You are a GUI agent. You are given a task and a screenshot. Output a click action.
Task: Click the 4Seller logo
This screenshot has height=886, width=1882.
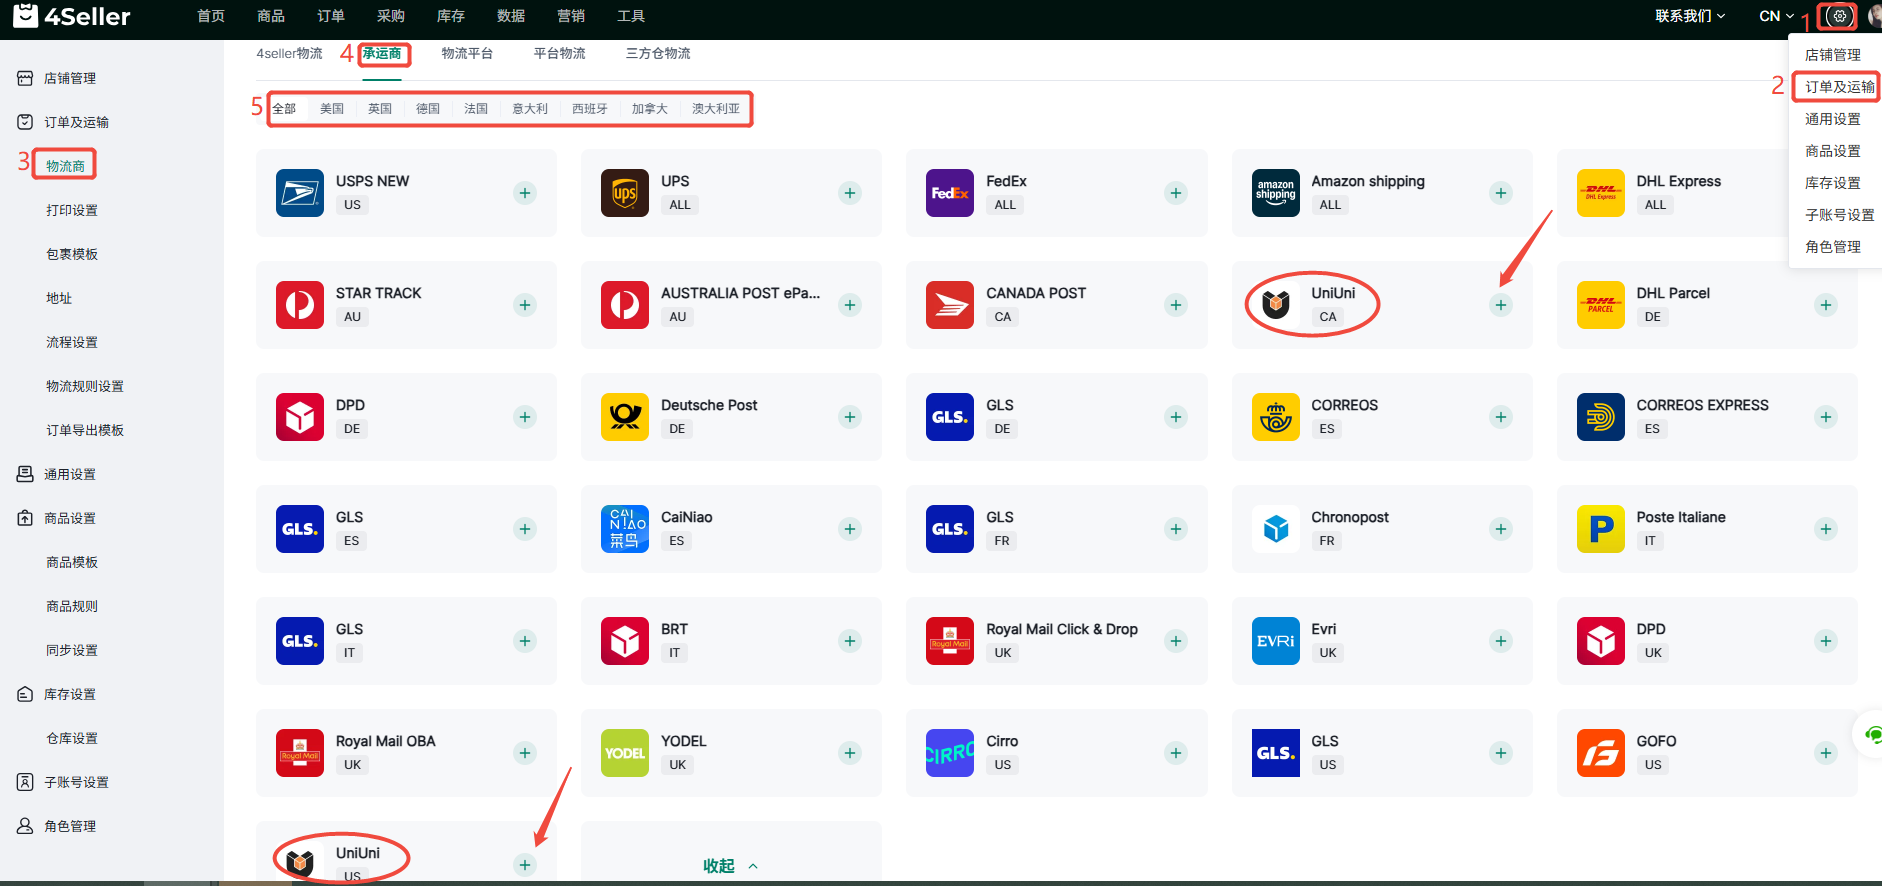[x=71, y=16]
